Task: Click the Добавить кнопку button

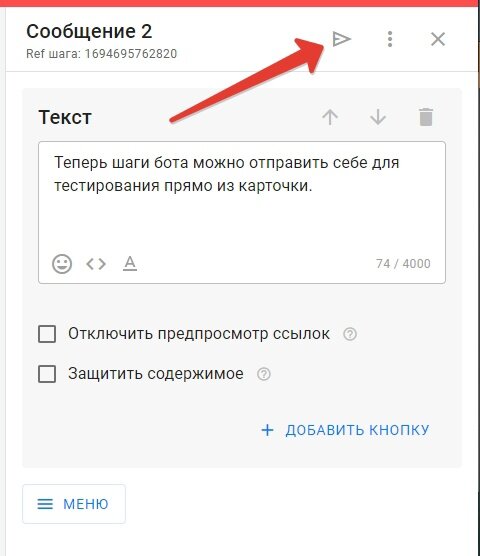Action: point(345,430)
